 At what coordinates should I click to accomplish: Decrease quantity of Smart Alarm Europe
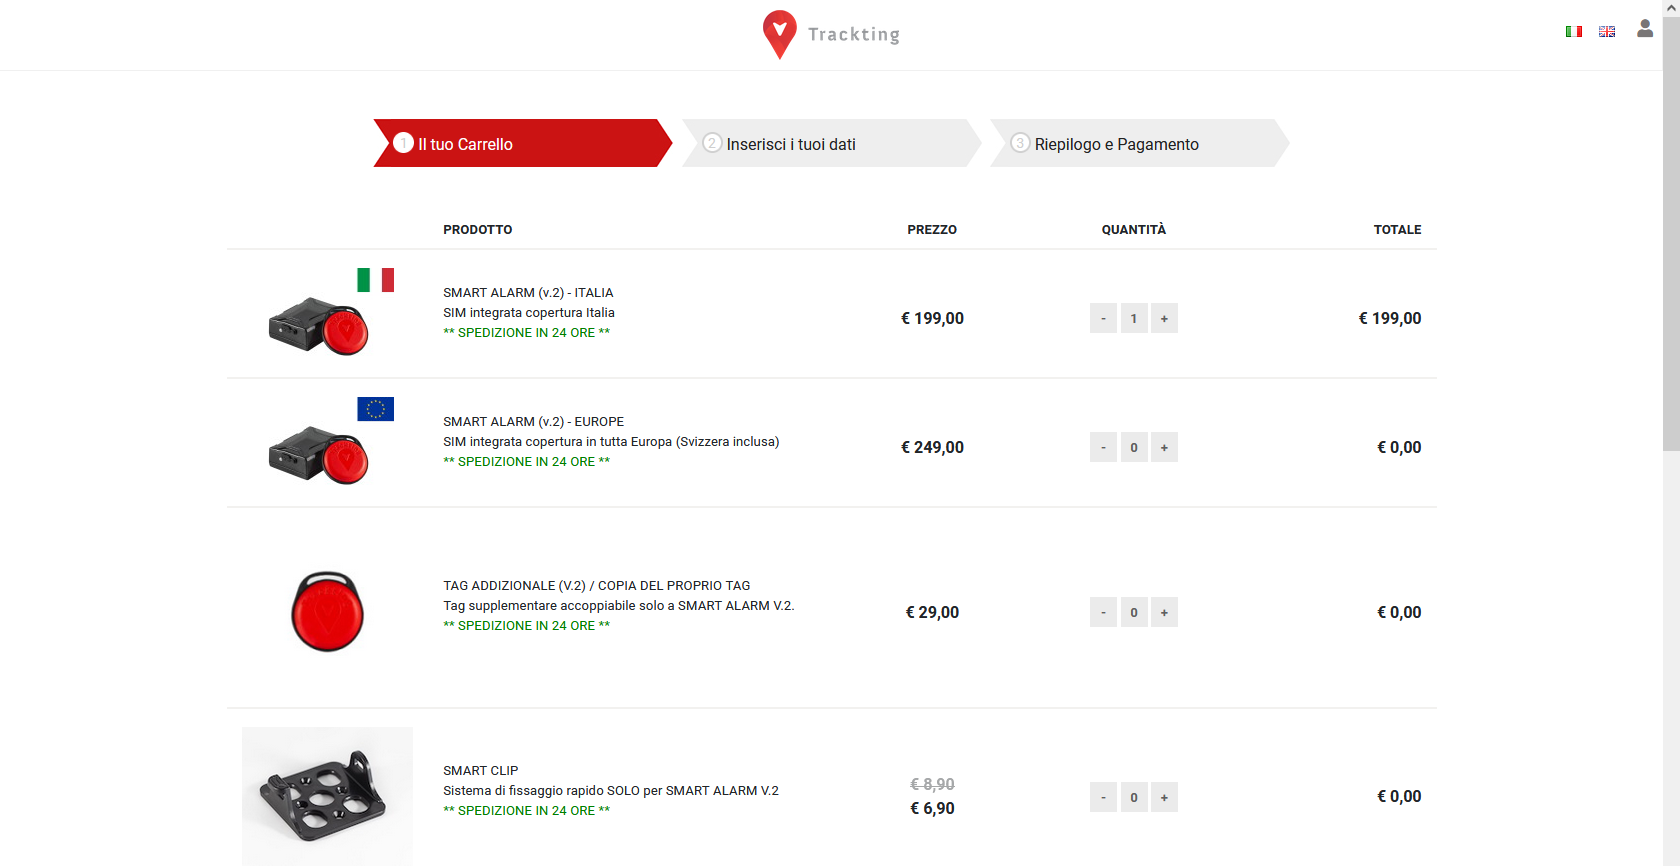[1103, 447]
